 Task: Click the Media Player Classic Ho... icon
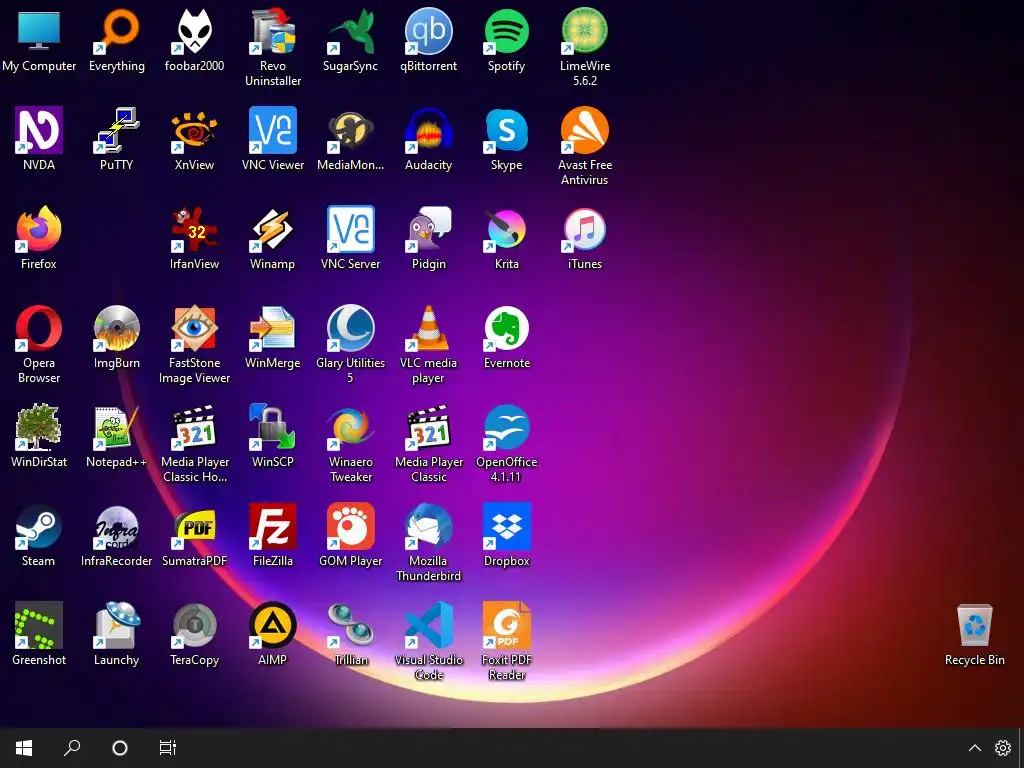194,428
